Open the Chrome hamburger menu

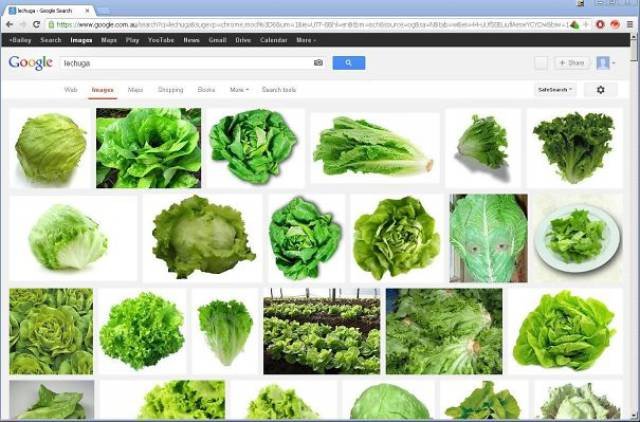pos(630,24)
